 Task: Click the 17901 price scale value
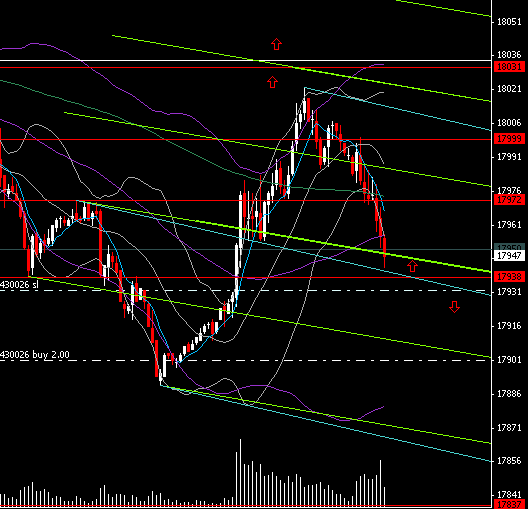point(509,360)
